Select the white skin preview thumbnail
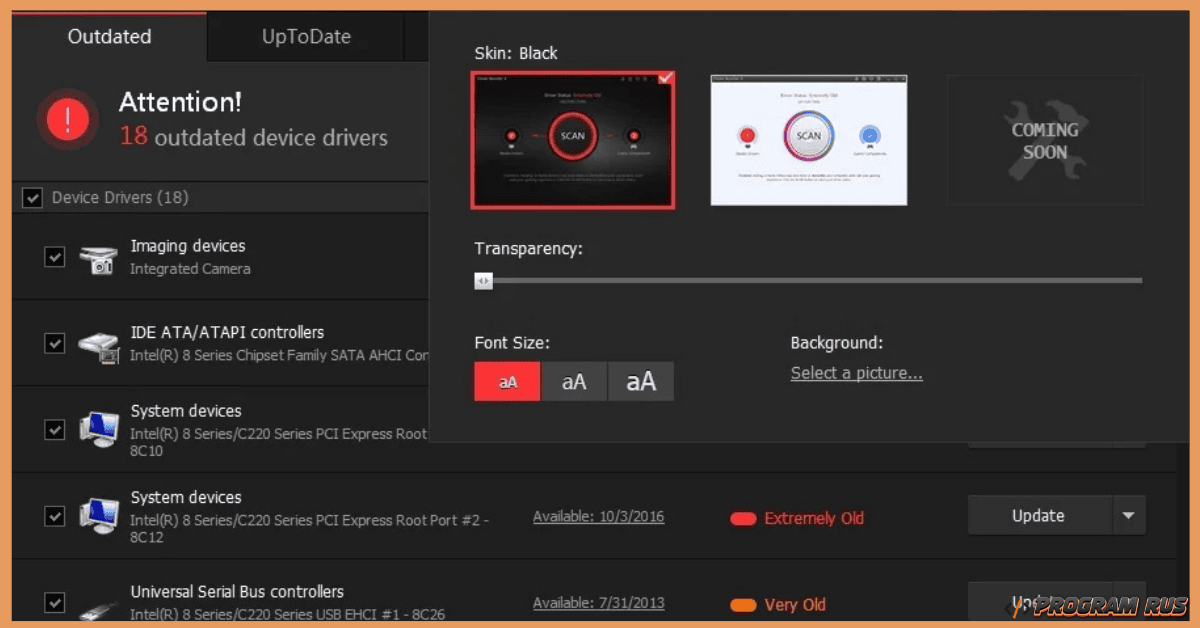The width and height of the screenshot is (1200, 628). coord(808,140)
